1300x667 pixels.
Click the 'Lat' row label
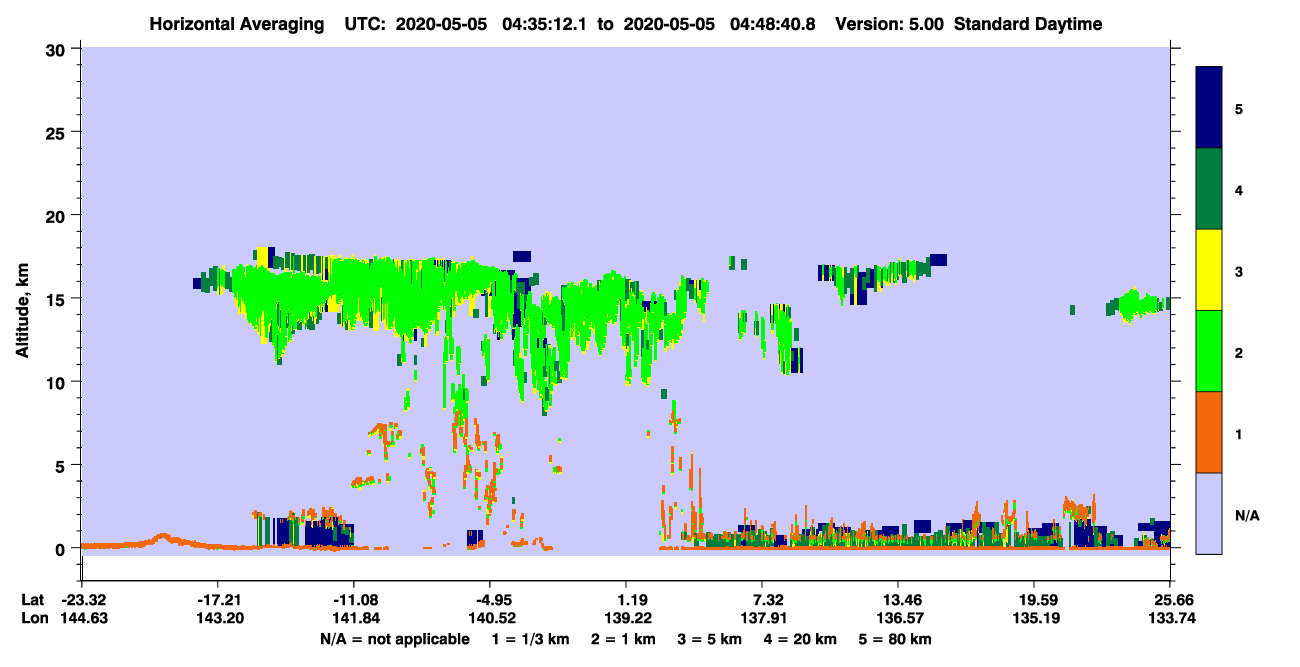tap(33, 600)
